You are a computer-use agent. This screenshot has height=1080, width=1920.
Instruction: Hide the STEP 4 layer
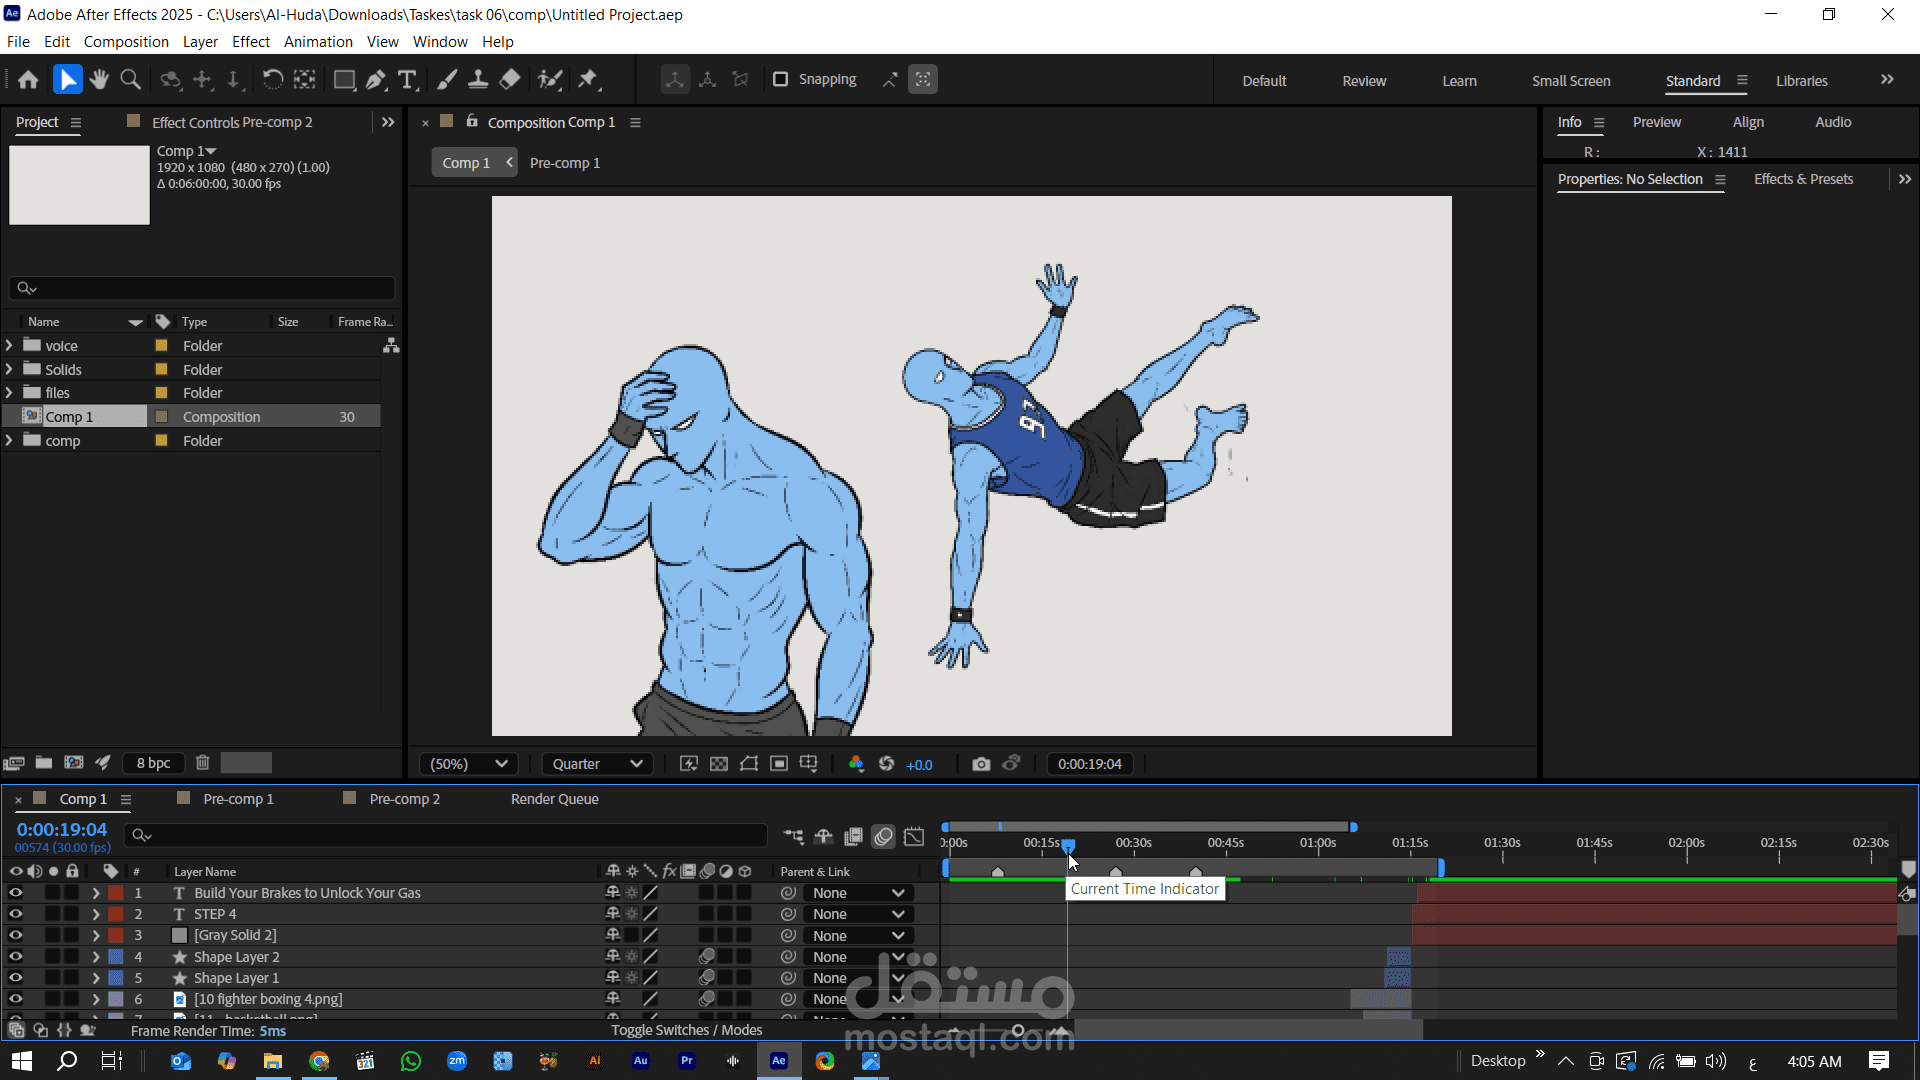click(x=15, y=914)
